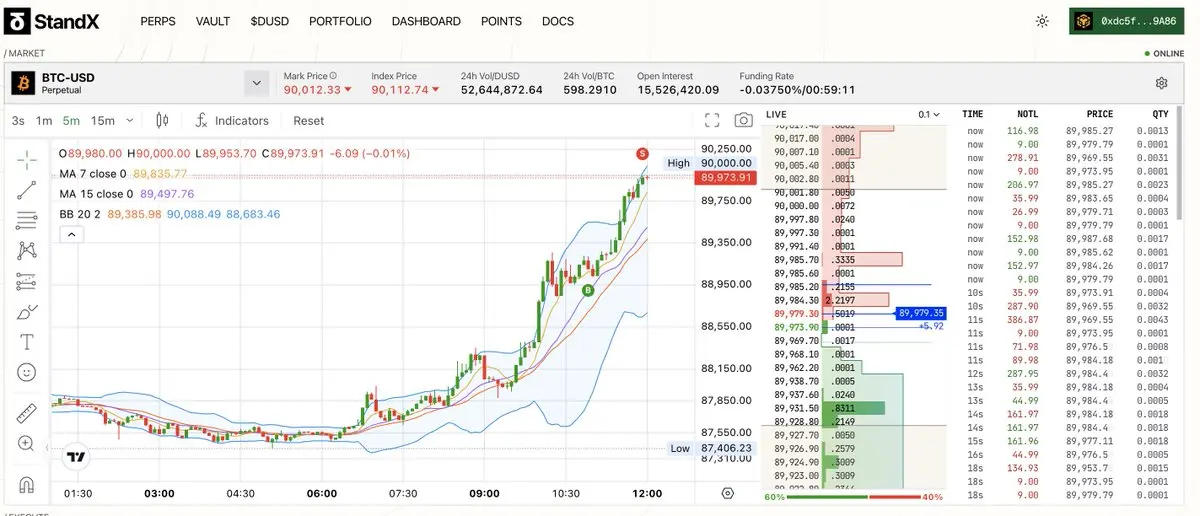The image size is (1200, 516).
Task: Select the 5m chart interval
Action: point(71,121)
